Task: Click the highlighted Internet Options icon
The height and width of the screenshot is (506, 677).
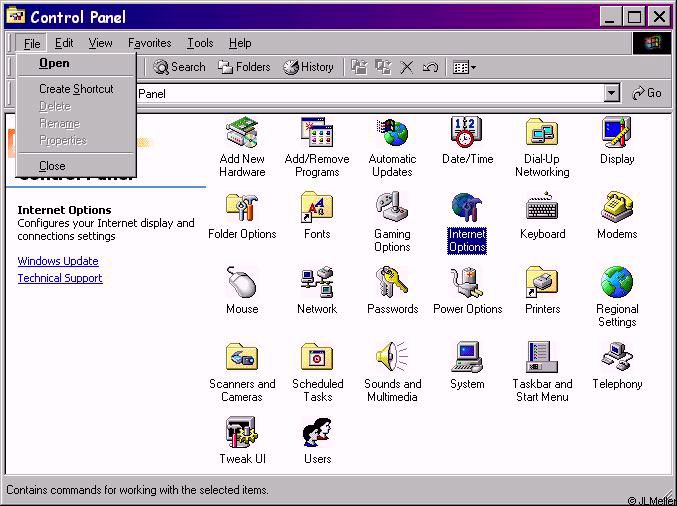Action: 467,208
